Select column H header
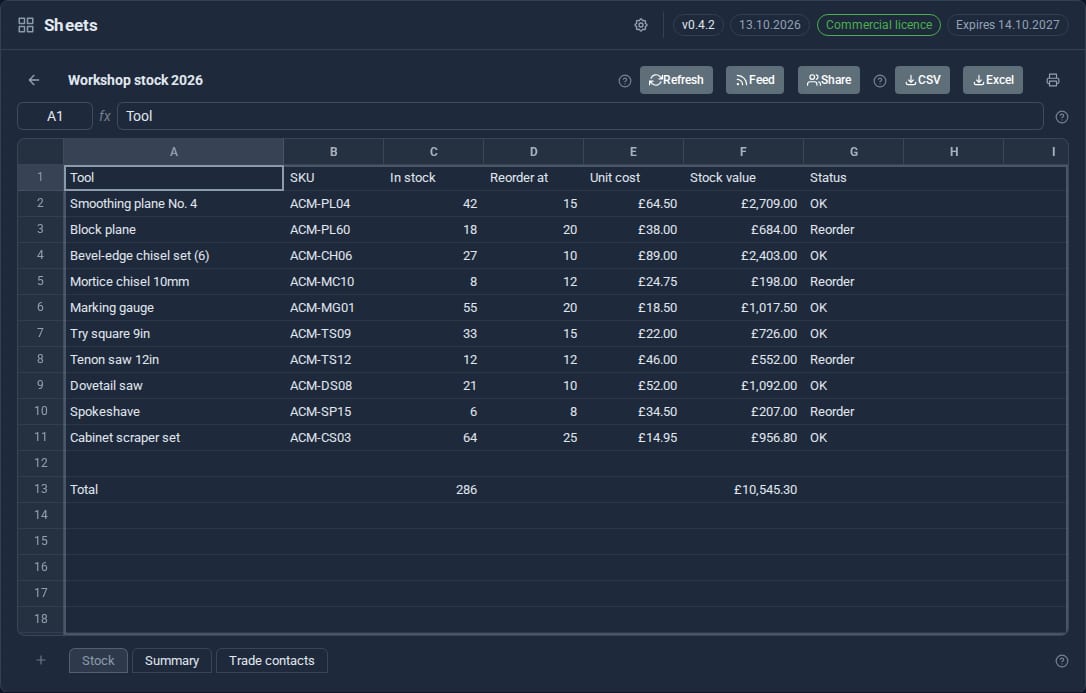 pyautogui.click(x=954, y=152)
